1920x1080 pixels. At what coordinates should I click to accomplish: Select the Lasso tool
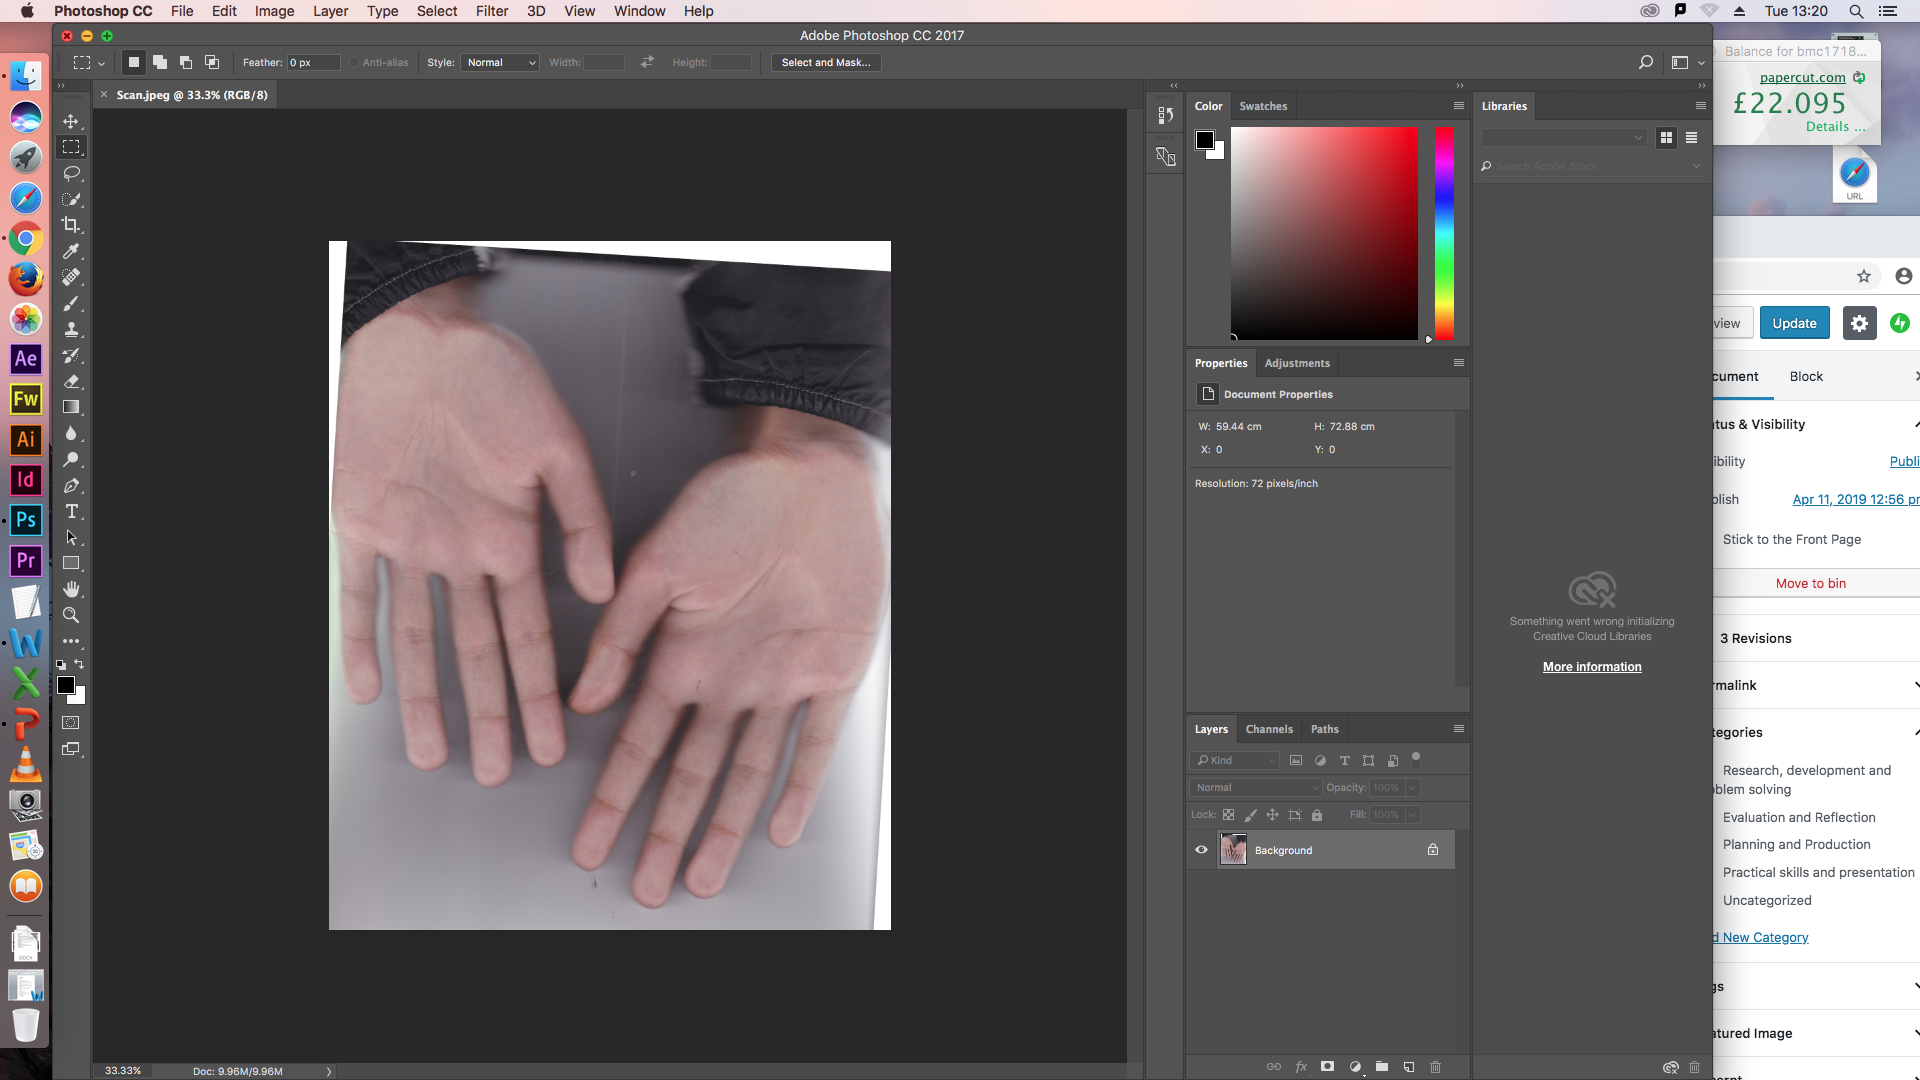tap(71, 173)
